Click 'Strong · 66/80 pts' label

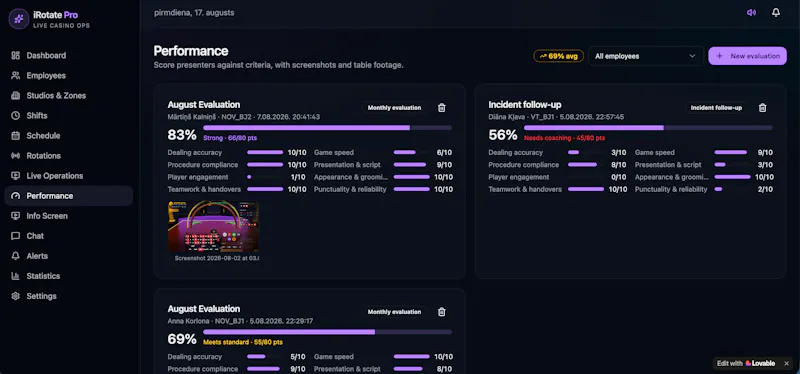click(x=229, y=138)
